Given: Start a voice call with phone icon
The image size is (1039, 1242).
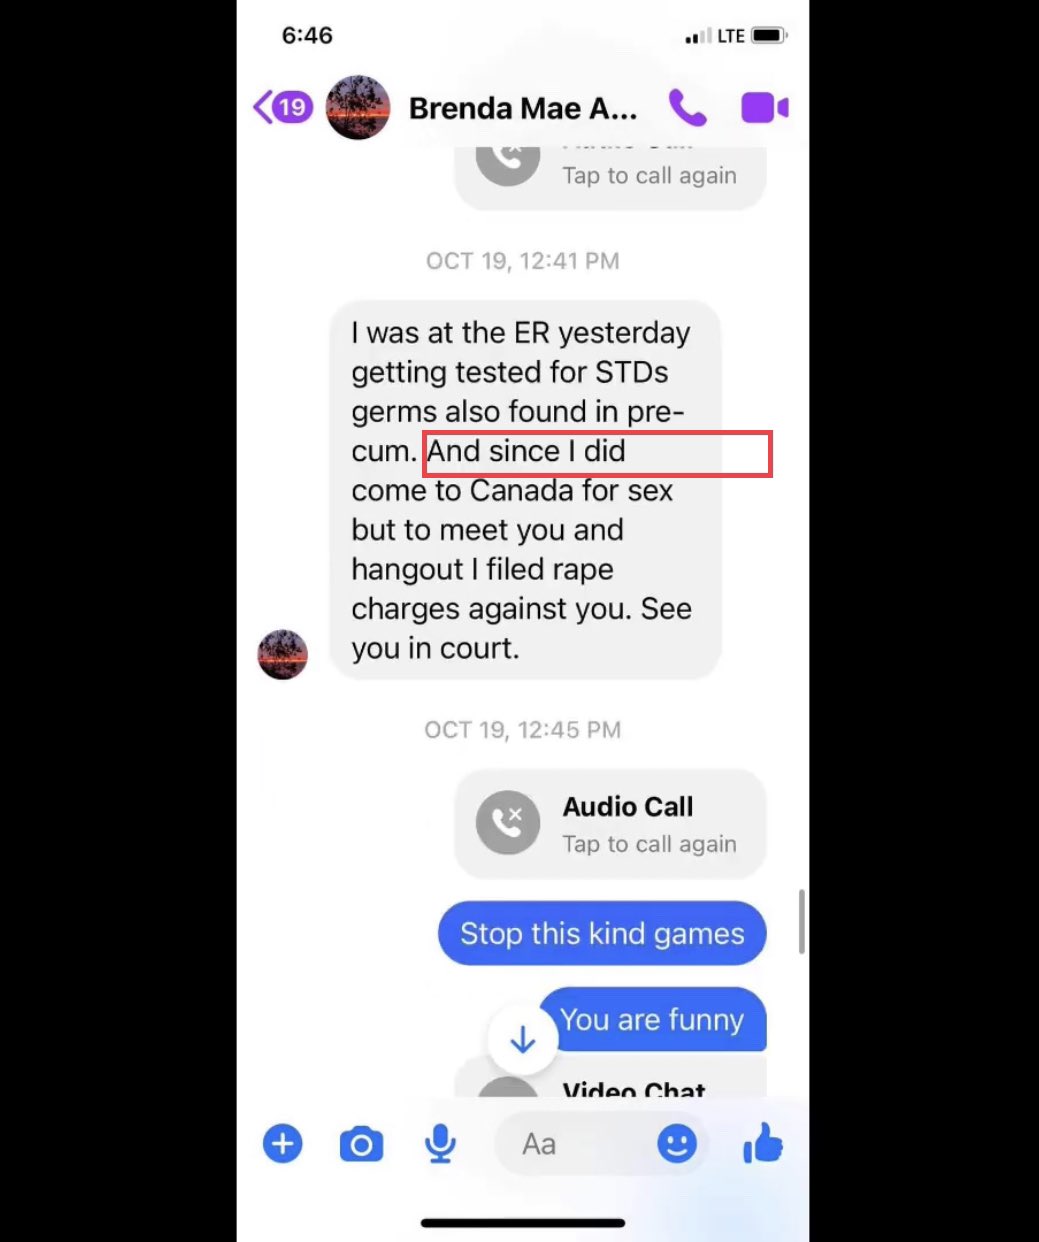Looking at the screenshot, I should coord(688,107).
